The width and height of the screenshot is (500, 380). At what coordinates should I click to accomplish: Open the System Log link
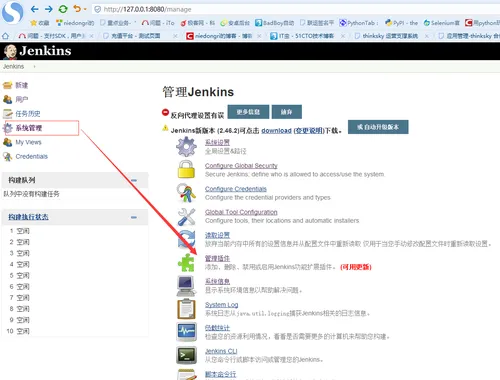point(221,305)
